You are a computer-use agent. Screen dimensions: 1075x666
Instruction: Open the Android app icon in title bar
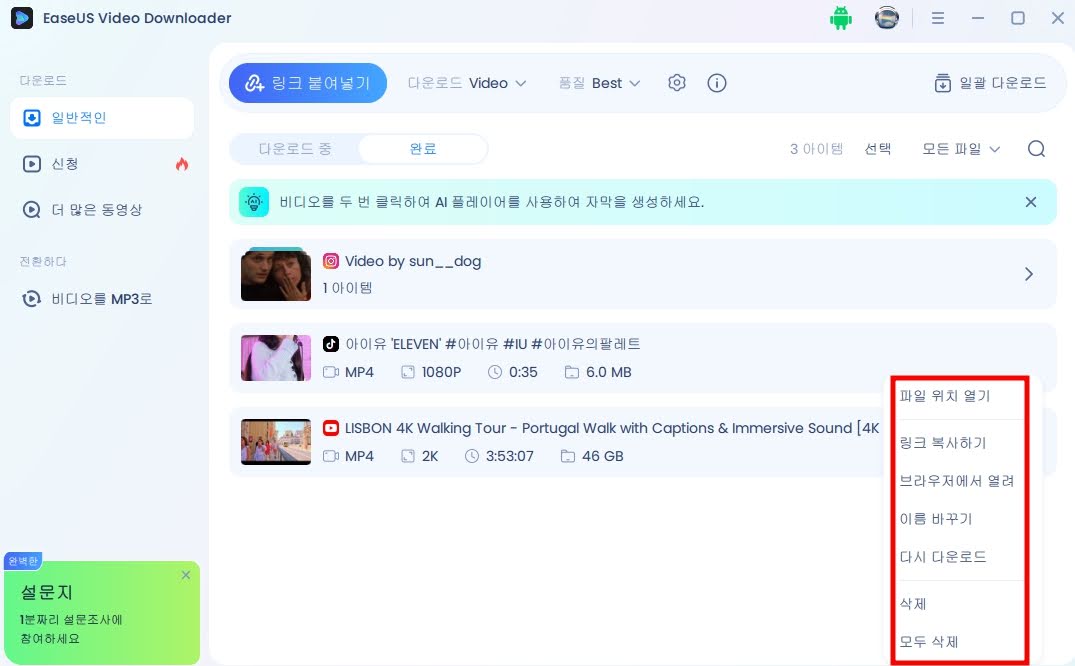point(841,18)
